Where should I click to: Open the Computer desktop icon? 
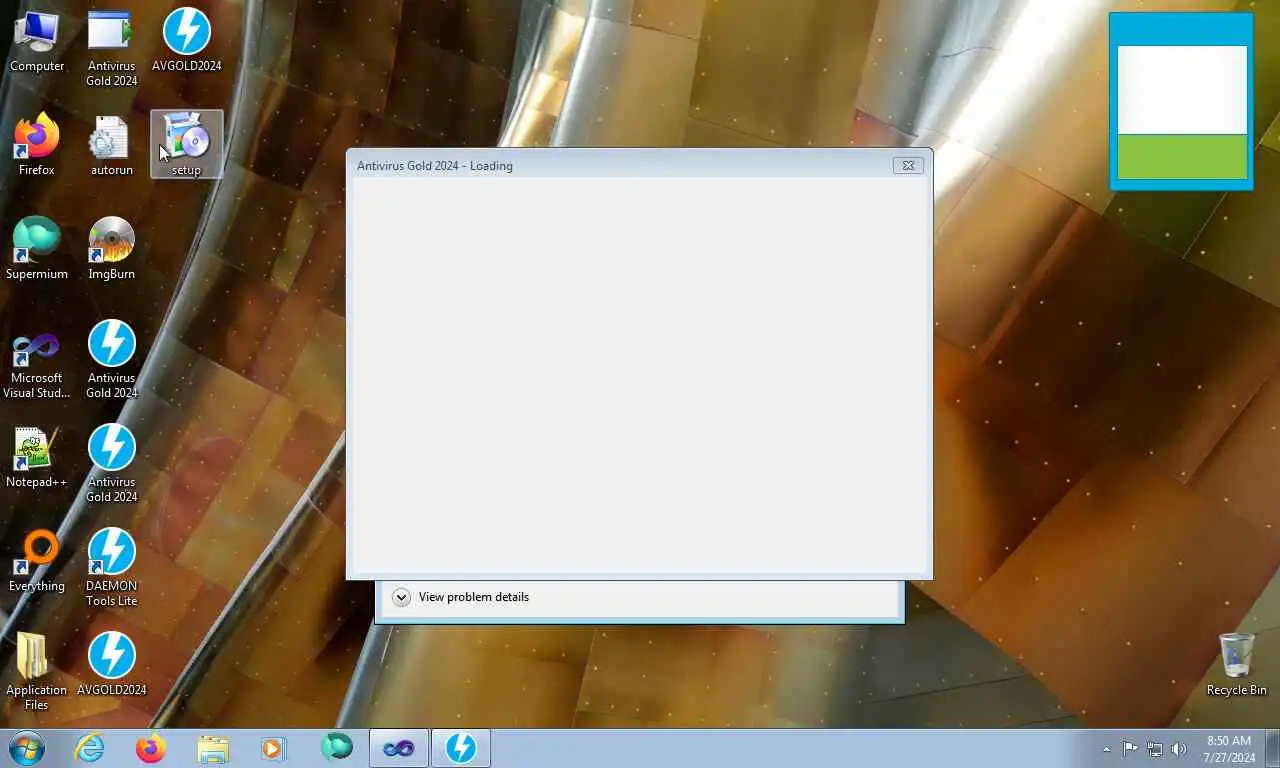pyautogui.click(x=37, y=41)
